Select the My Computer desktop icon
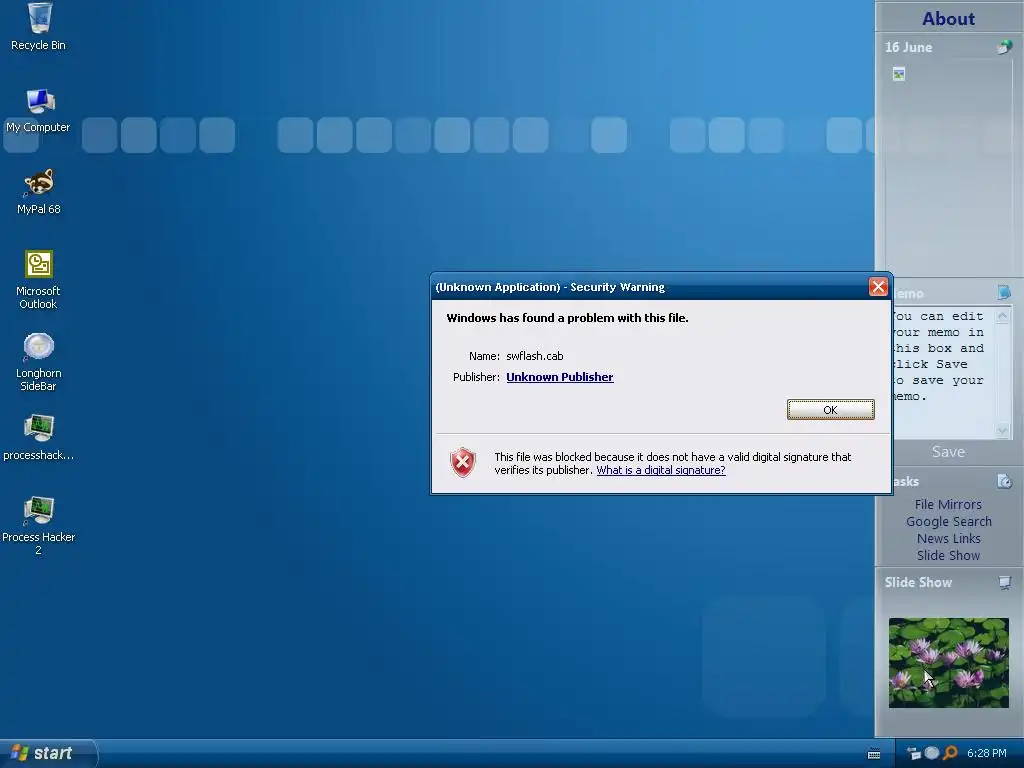This screenshot has height=768, width=1024. [39, 110]
